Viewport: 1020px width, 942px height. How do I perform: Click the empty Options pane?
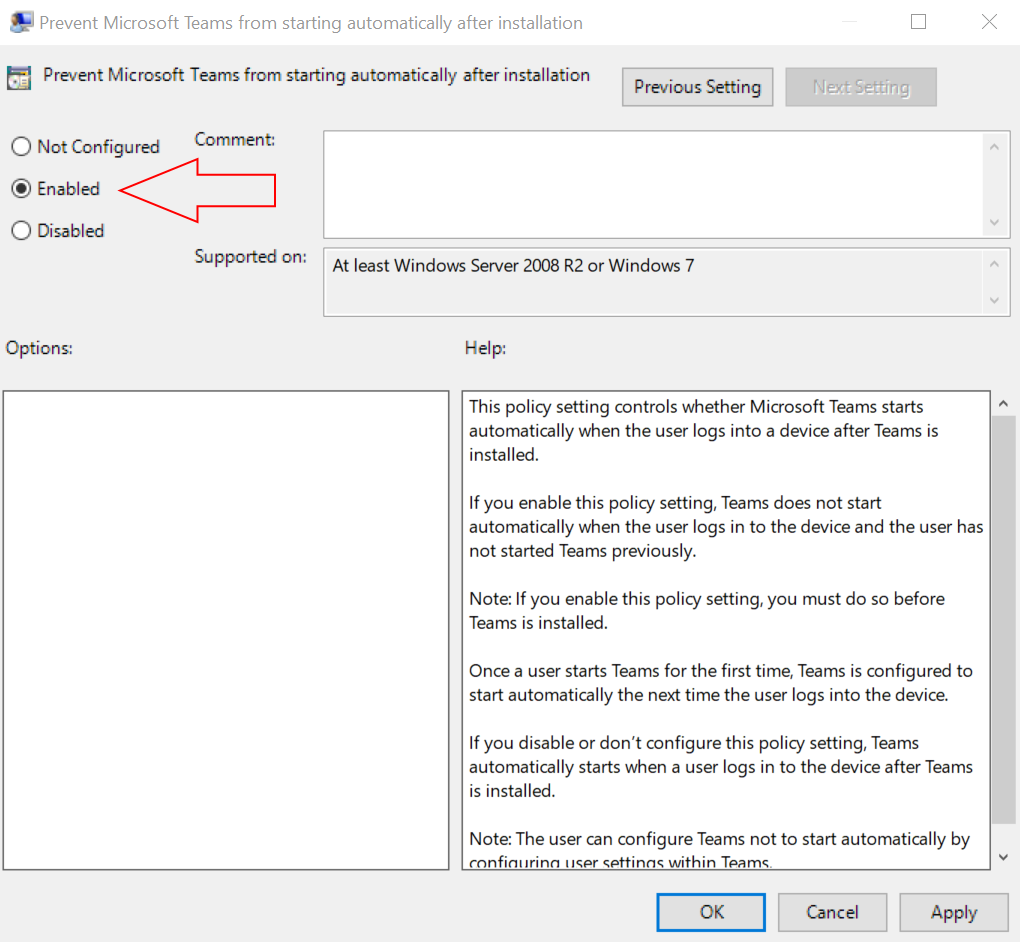(226, 630)
